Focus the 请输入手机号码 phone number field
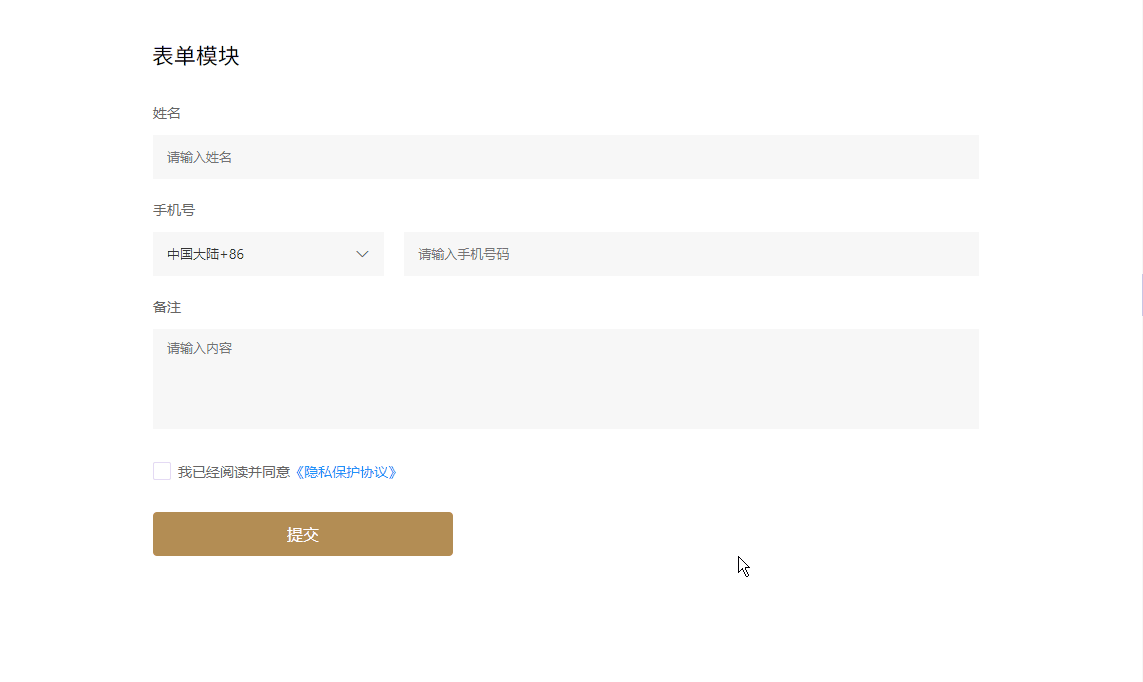 point(691,254)
